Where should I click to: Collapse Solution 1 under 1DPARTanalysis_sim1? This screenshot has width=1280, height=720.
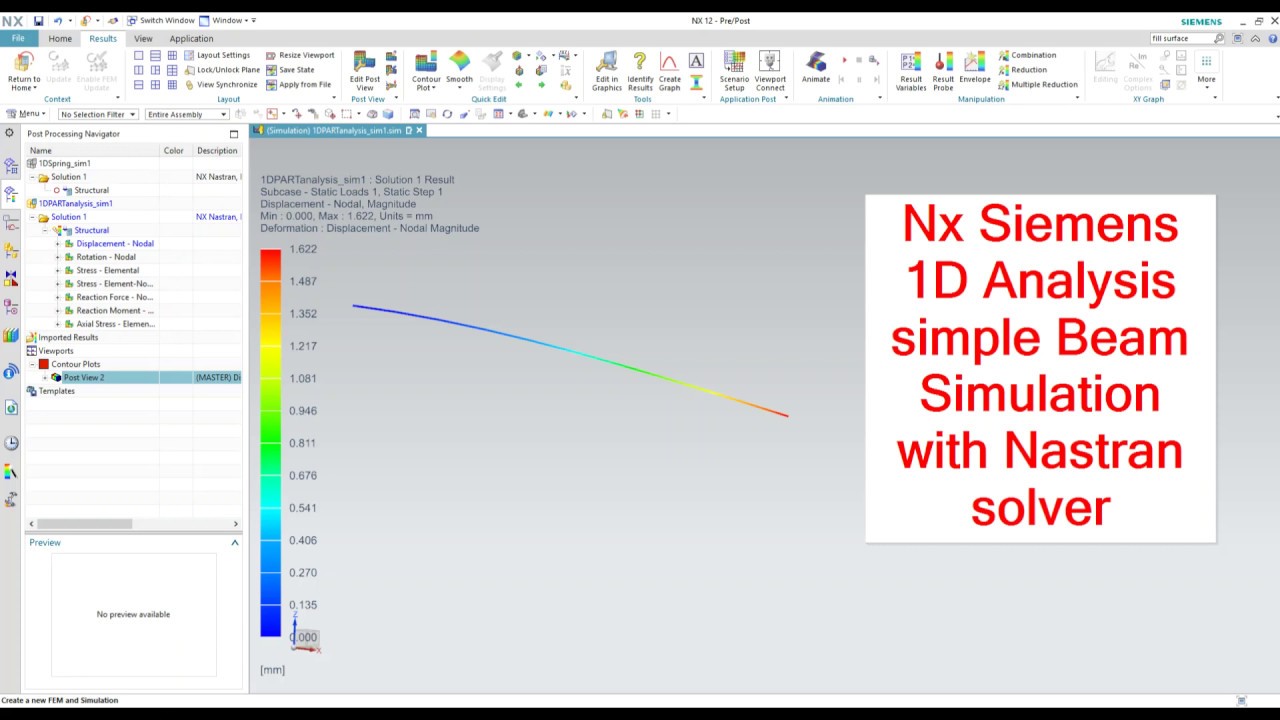[x=32, y=217]
